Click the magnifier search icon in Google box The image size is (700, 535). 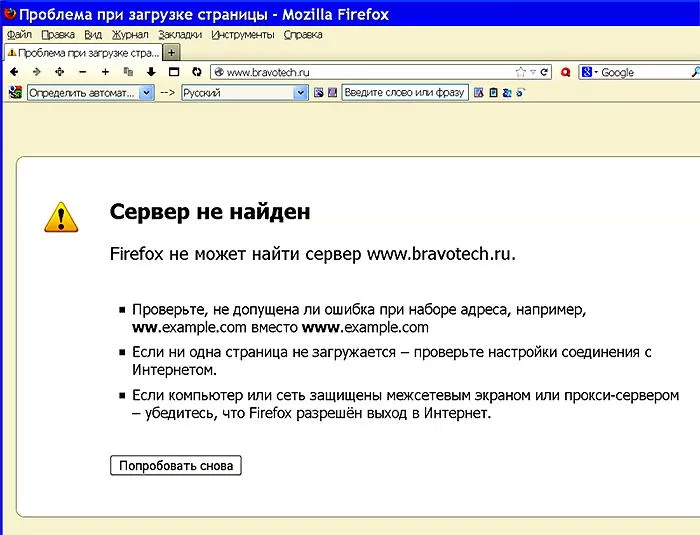(x=695, y=72)
